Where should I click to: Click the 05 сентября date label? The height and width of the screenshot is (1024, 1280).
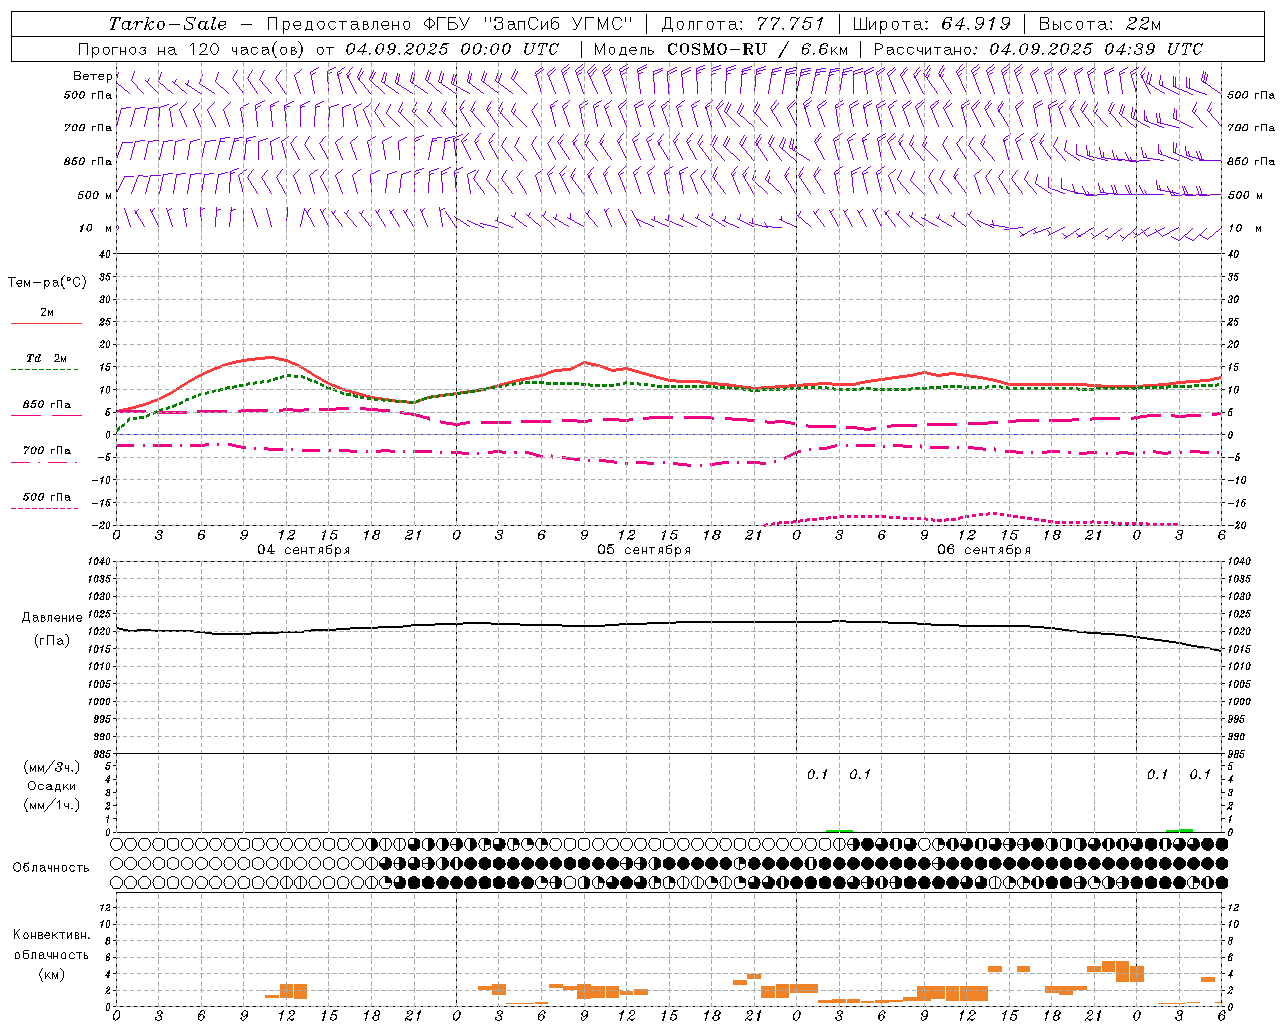(644, 550)
